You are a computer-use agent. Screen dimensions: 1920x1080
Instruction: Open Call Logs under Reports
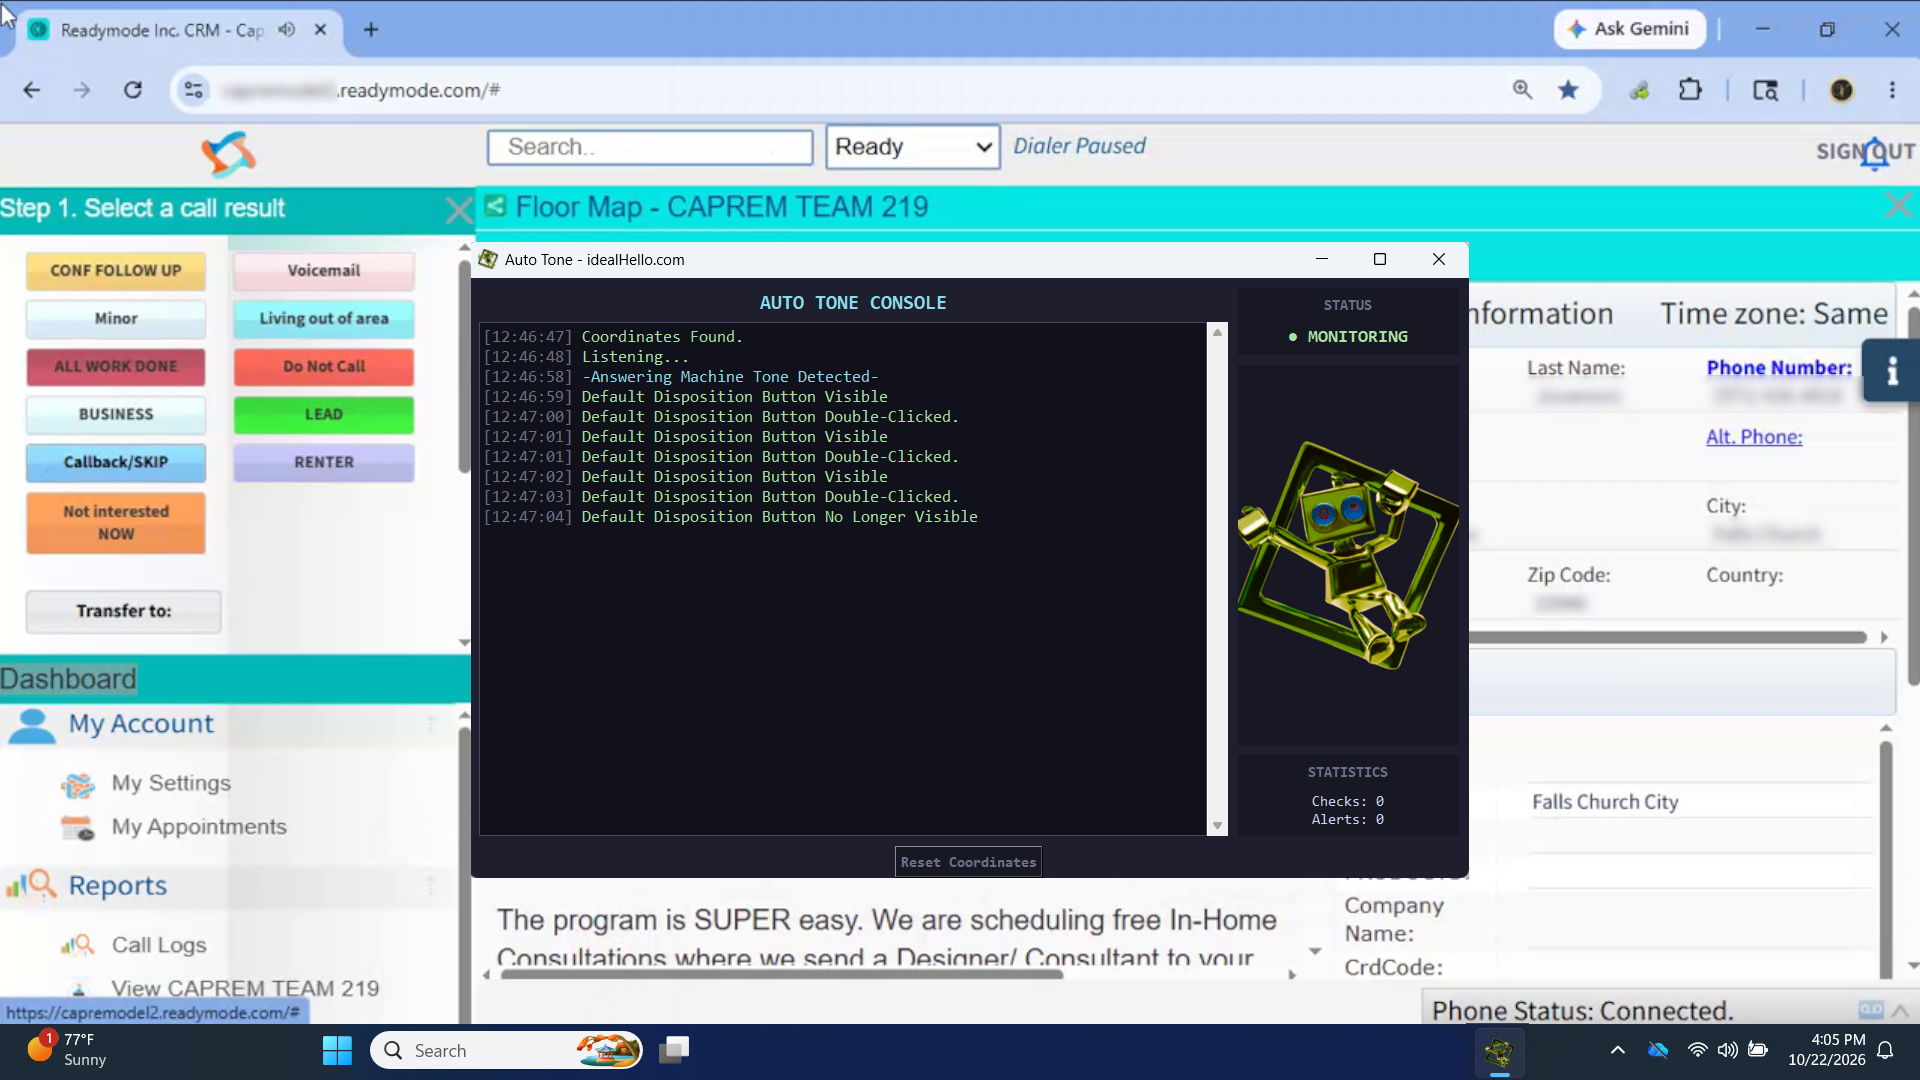pyautogui.click(x=159, y=945)
